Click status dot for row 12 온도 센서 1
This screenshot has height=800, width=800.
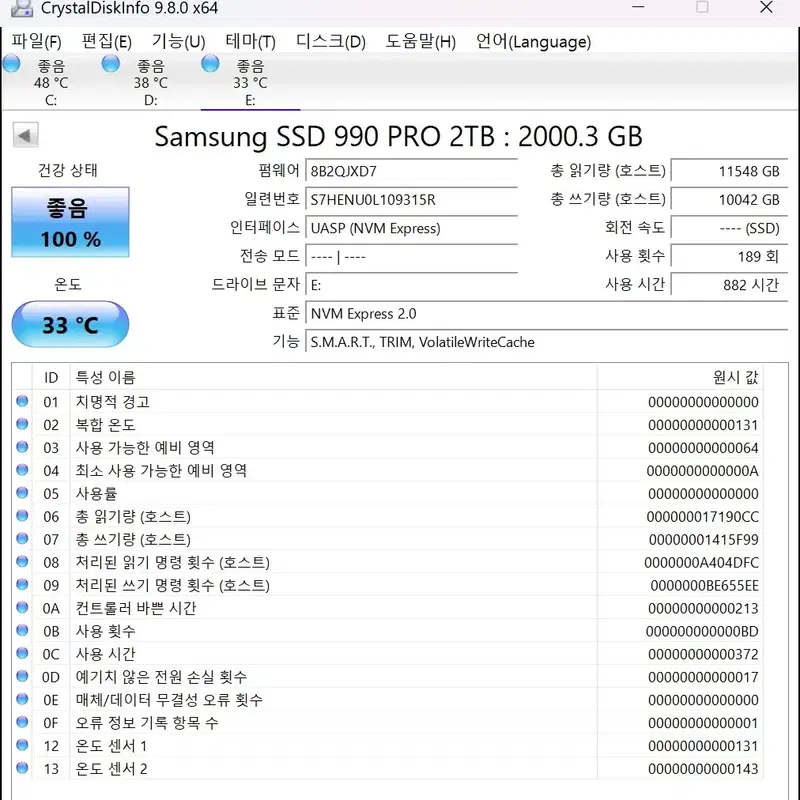tap(22, 745)
